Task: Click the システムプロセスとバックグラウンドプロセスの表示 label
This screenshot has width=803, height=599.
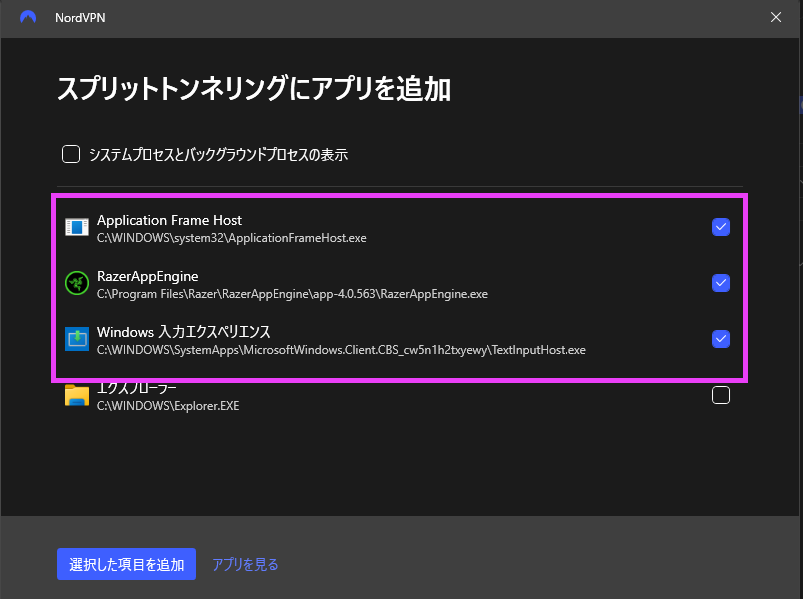Action: coord(219,155)
